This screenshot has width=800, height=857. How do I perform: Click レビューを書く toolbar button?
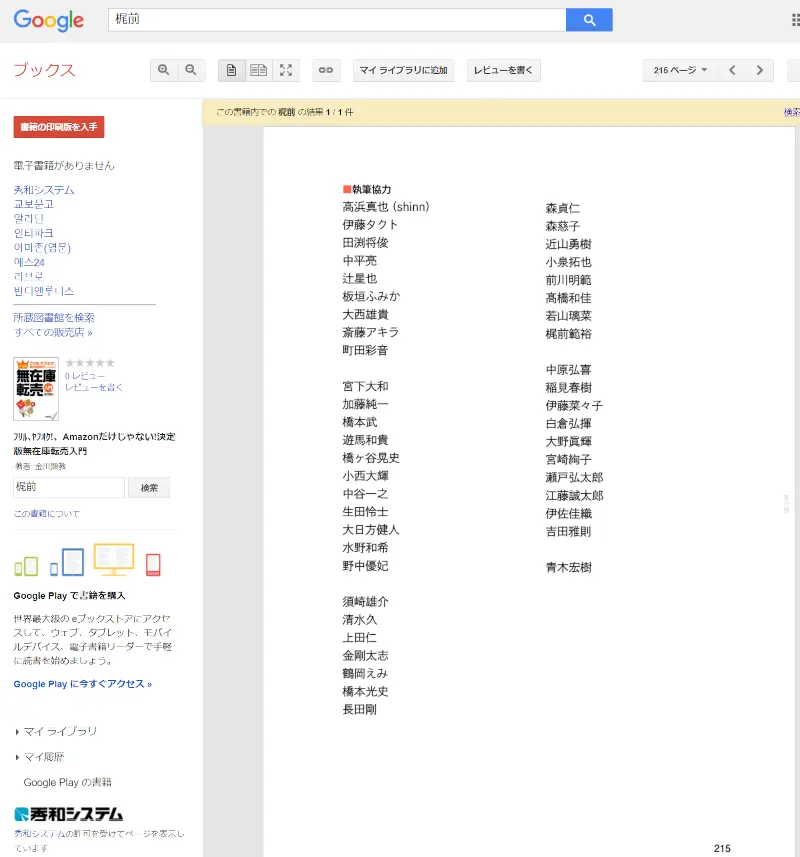tap(504, 70)
